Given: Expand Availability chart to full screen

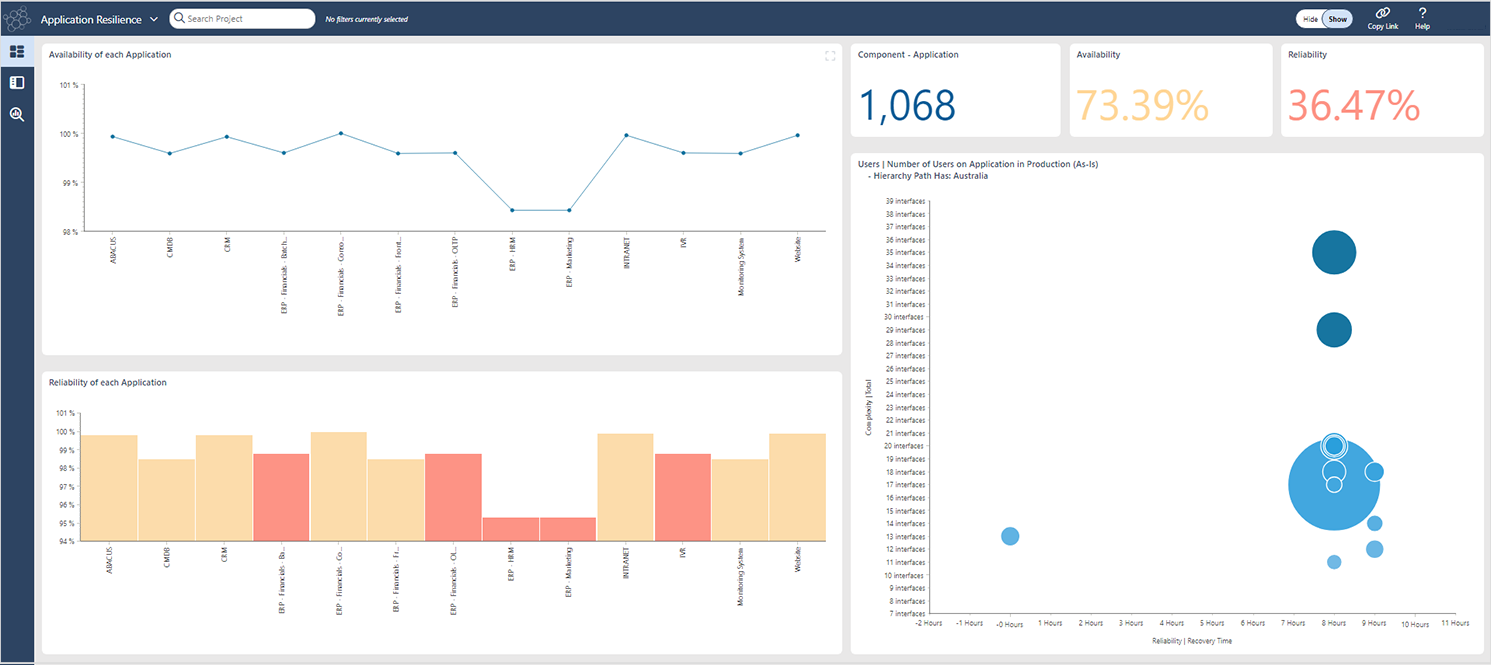Looking at the screenshot, I should (x=830, y=56).
